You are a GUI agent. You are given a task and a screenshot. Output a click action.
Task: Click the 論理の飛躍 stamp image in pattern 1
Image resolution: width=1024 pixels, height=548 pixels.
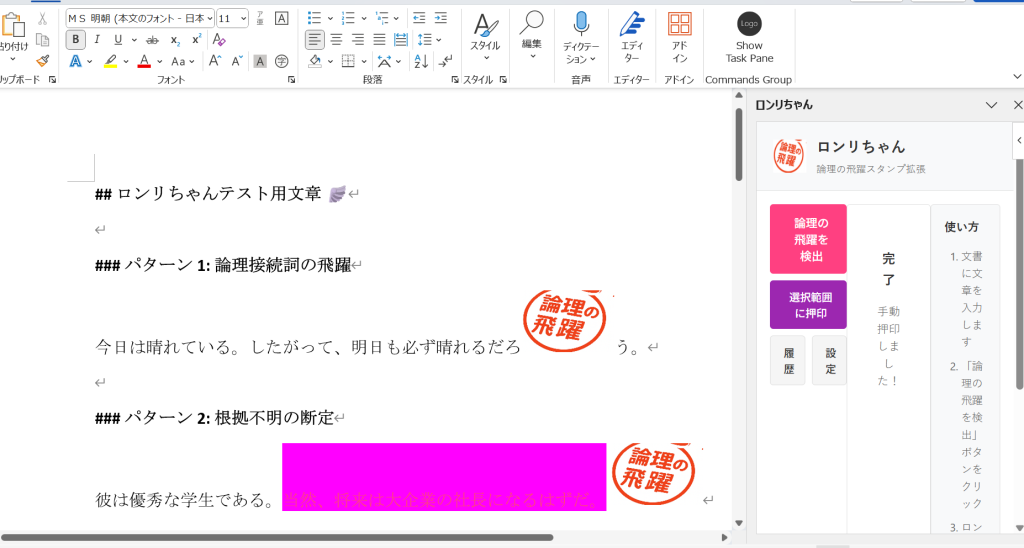tap(566, 321)
